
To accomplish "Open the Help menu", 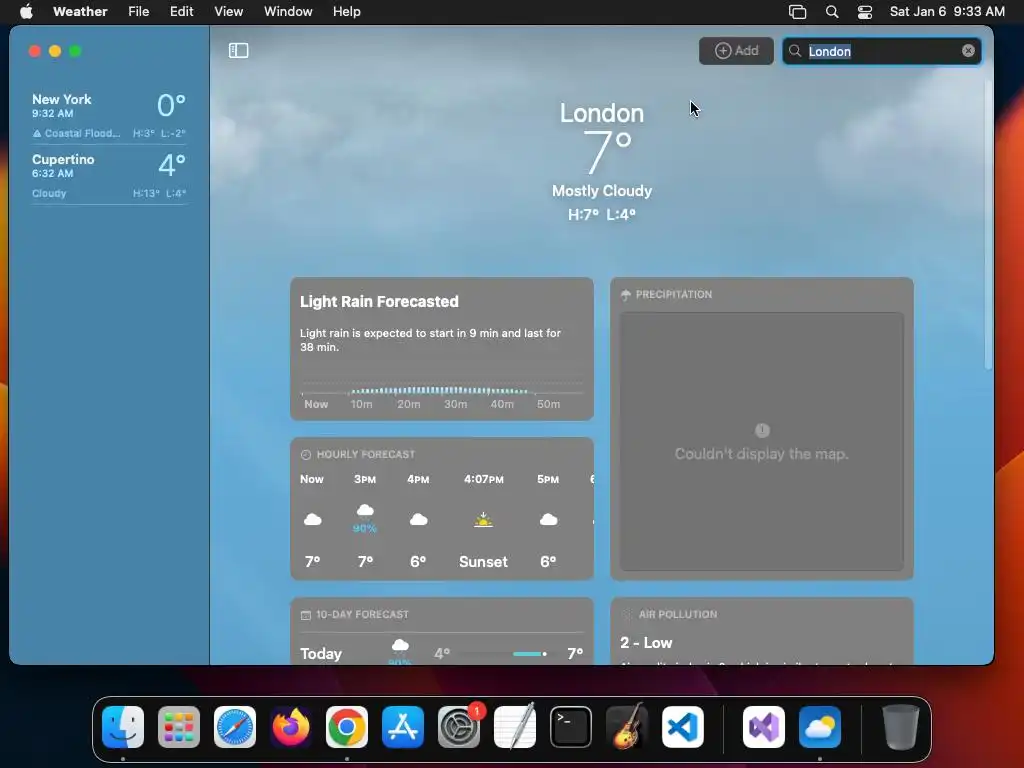I will pos(346,12).
